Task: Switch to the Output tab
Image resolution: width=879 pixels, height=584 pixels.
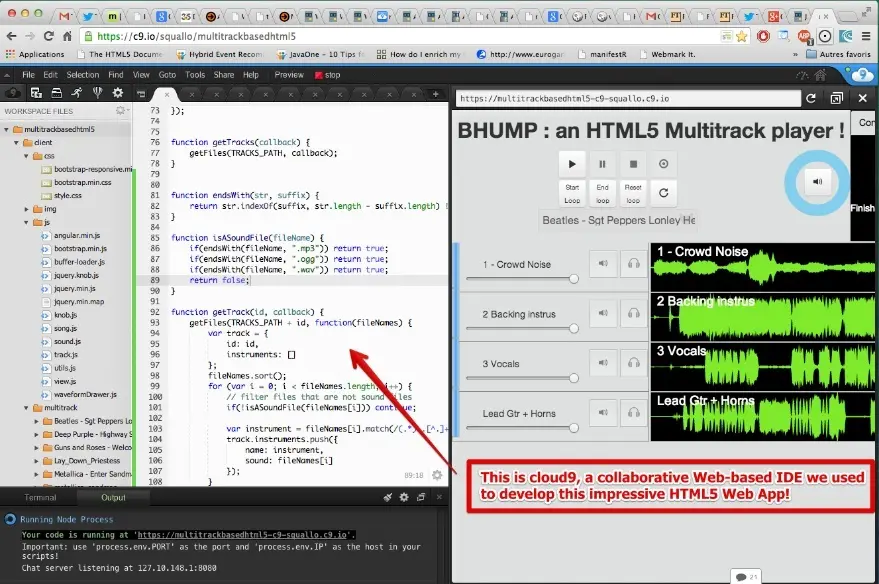Action: [x=113, y=498]
